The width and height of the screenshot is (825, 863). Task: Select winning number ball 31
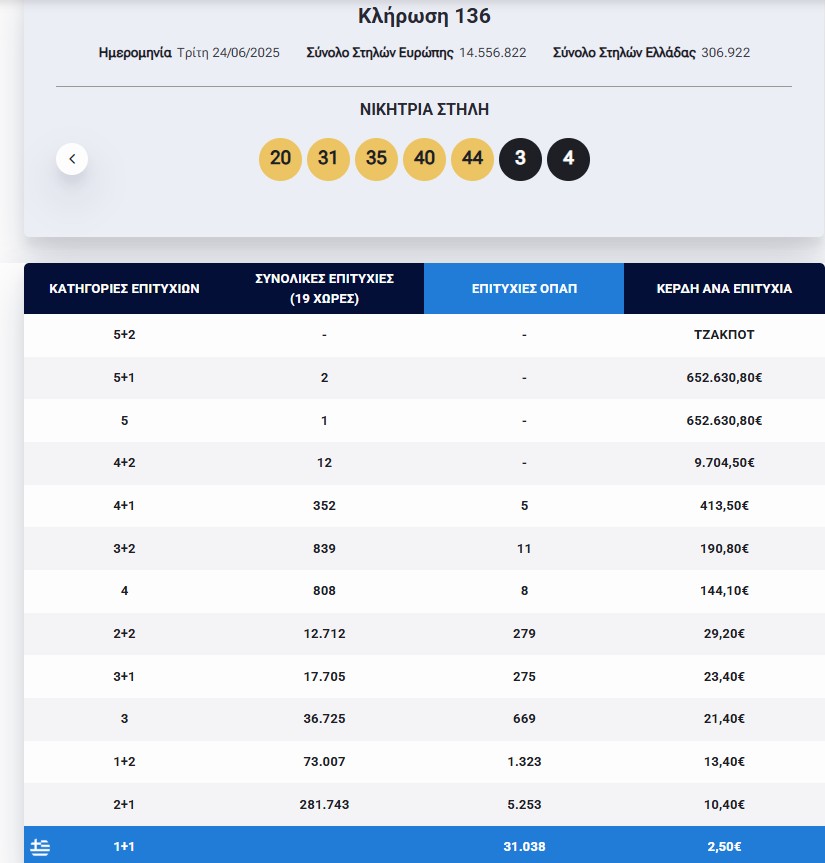[x=328, y=159]
